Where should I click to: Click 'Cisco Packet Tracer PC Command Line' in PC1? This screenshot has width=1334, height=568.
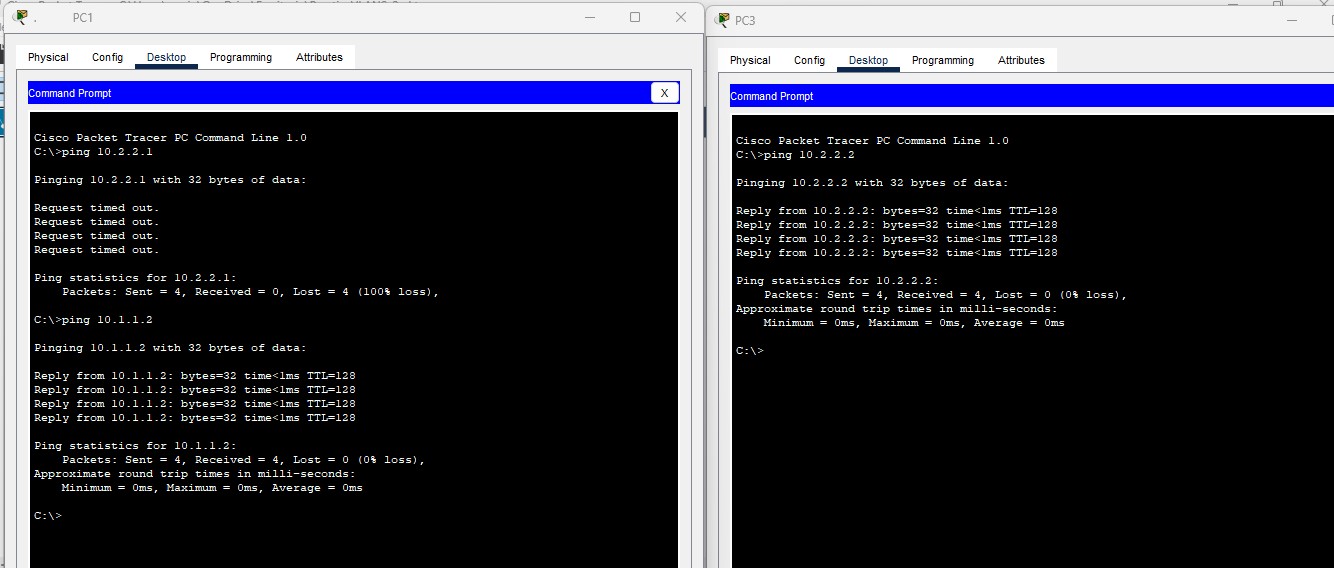pyautogui.click(x=170, y=138)
